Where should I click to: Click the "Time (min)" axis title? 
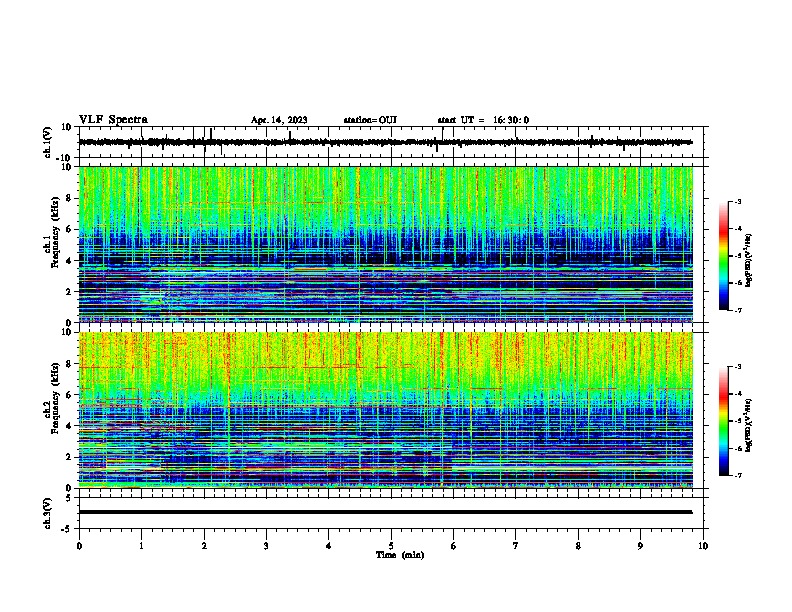pyautogui.click(x=400, y=555)
